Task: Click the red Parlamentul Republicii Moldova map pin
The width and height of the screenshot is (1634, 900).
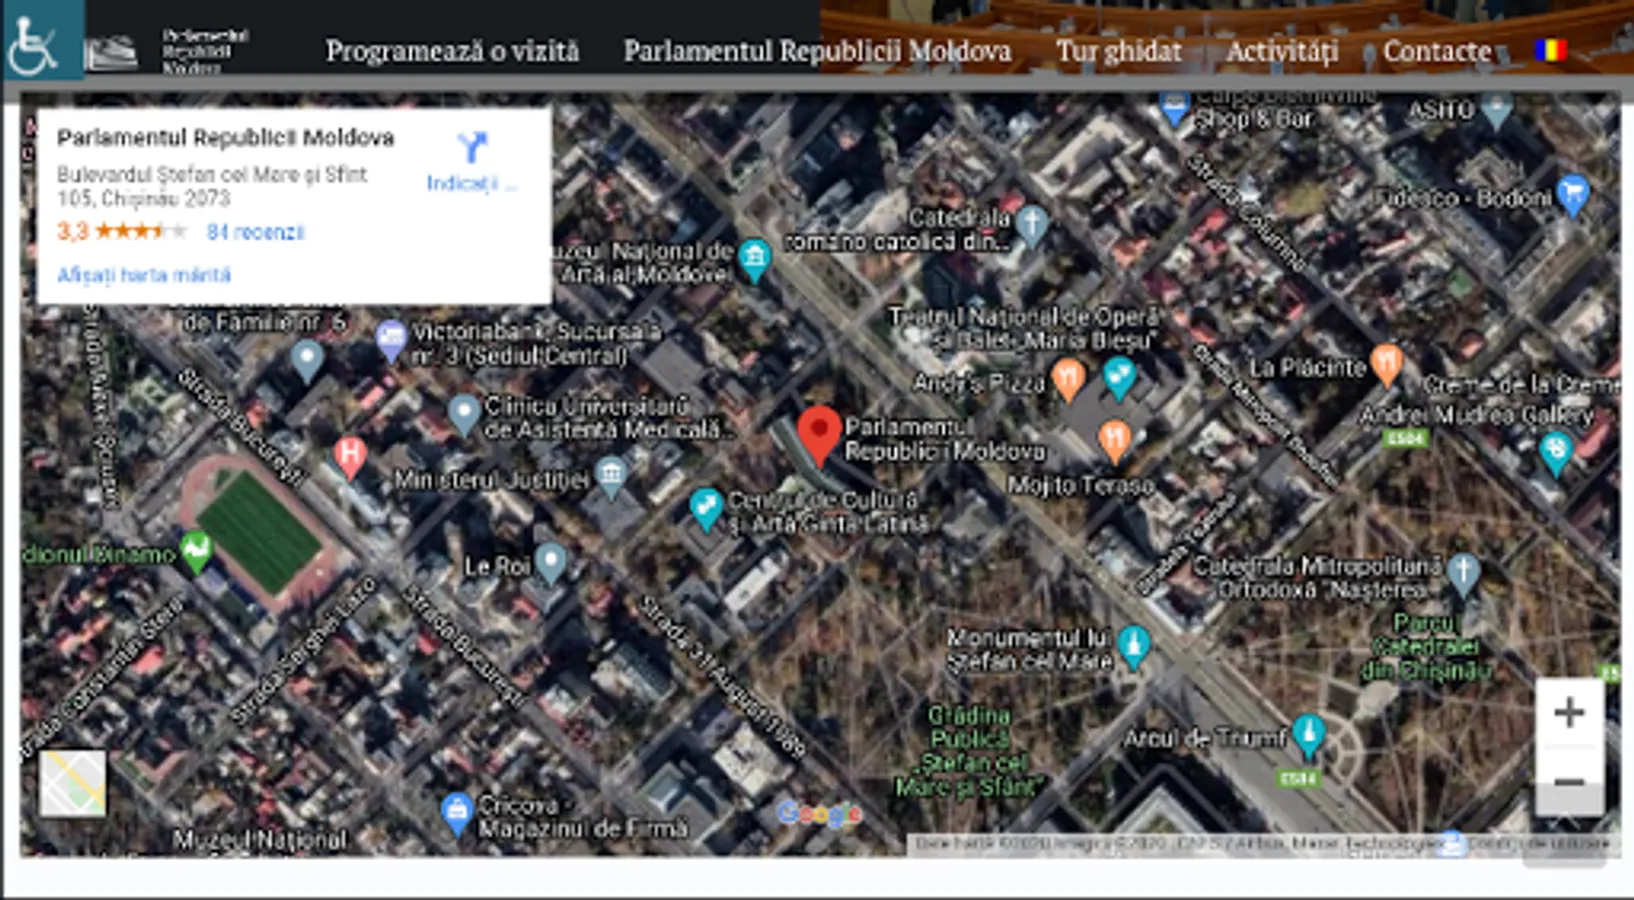Action: (819, 436)
